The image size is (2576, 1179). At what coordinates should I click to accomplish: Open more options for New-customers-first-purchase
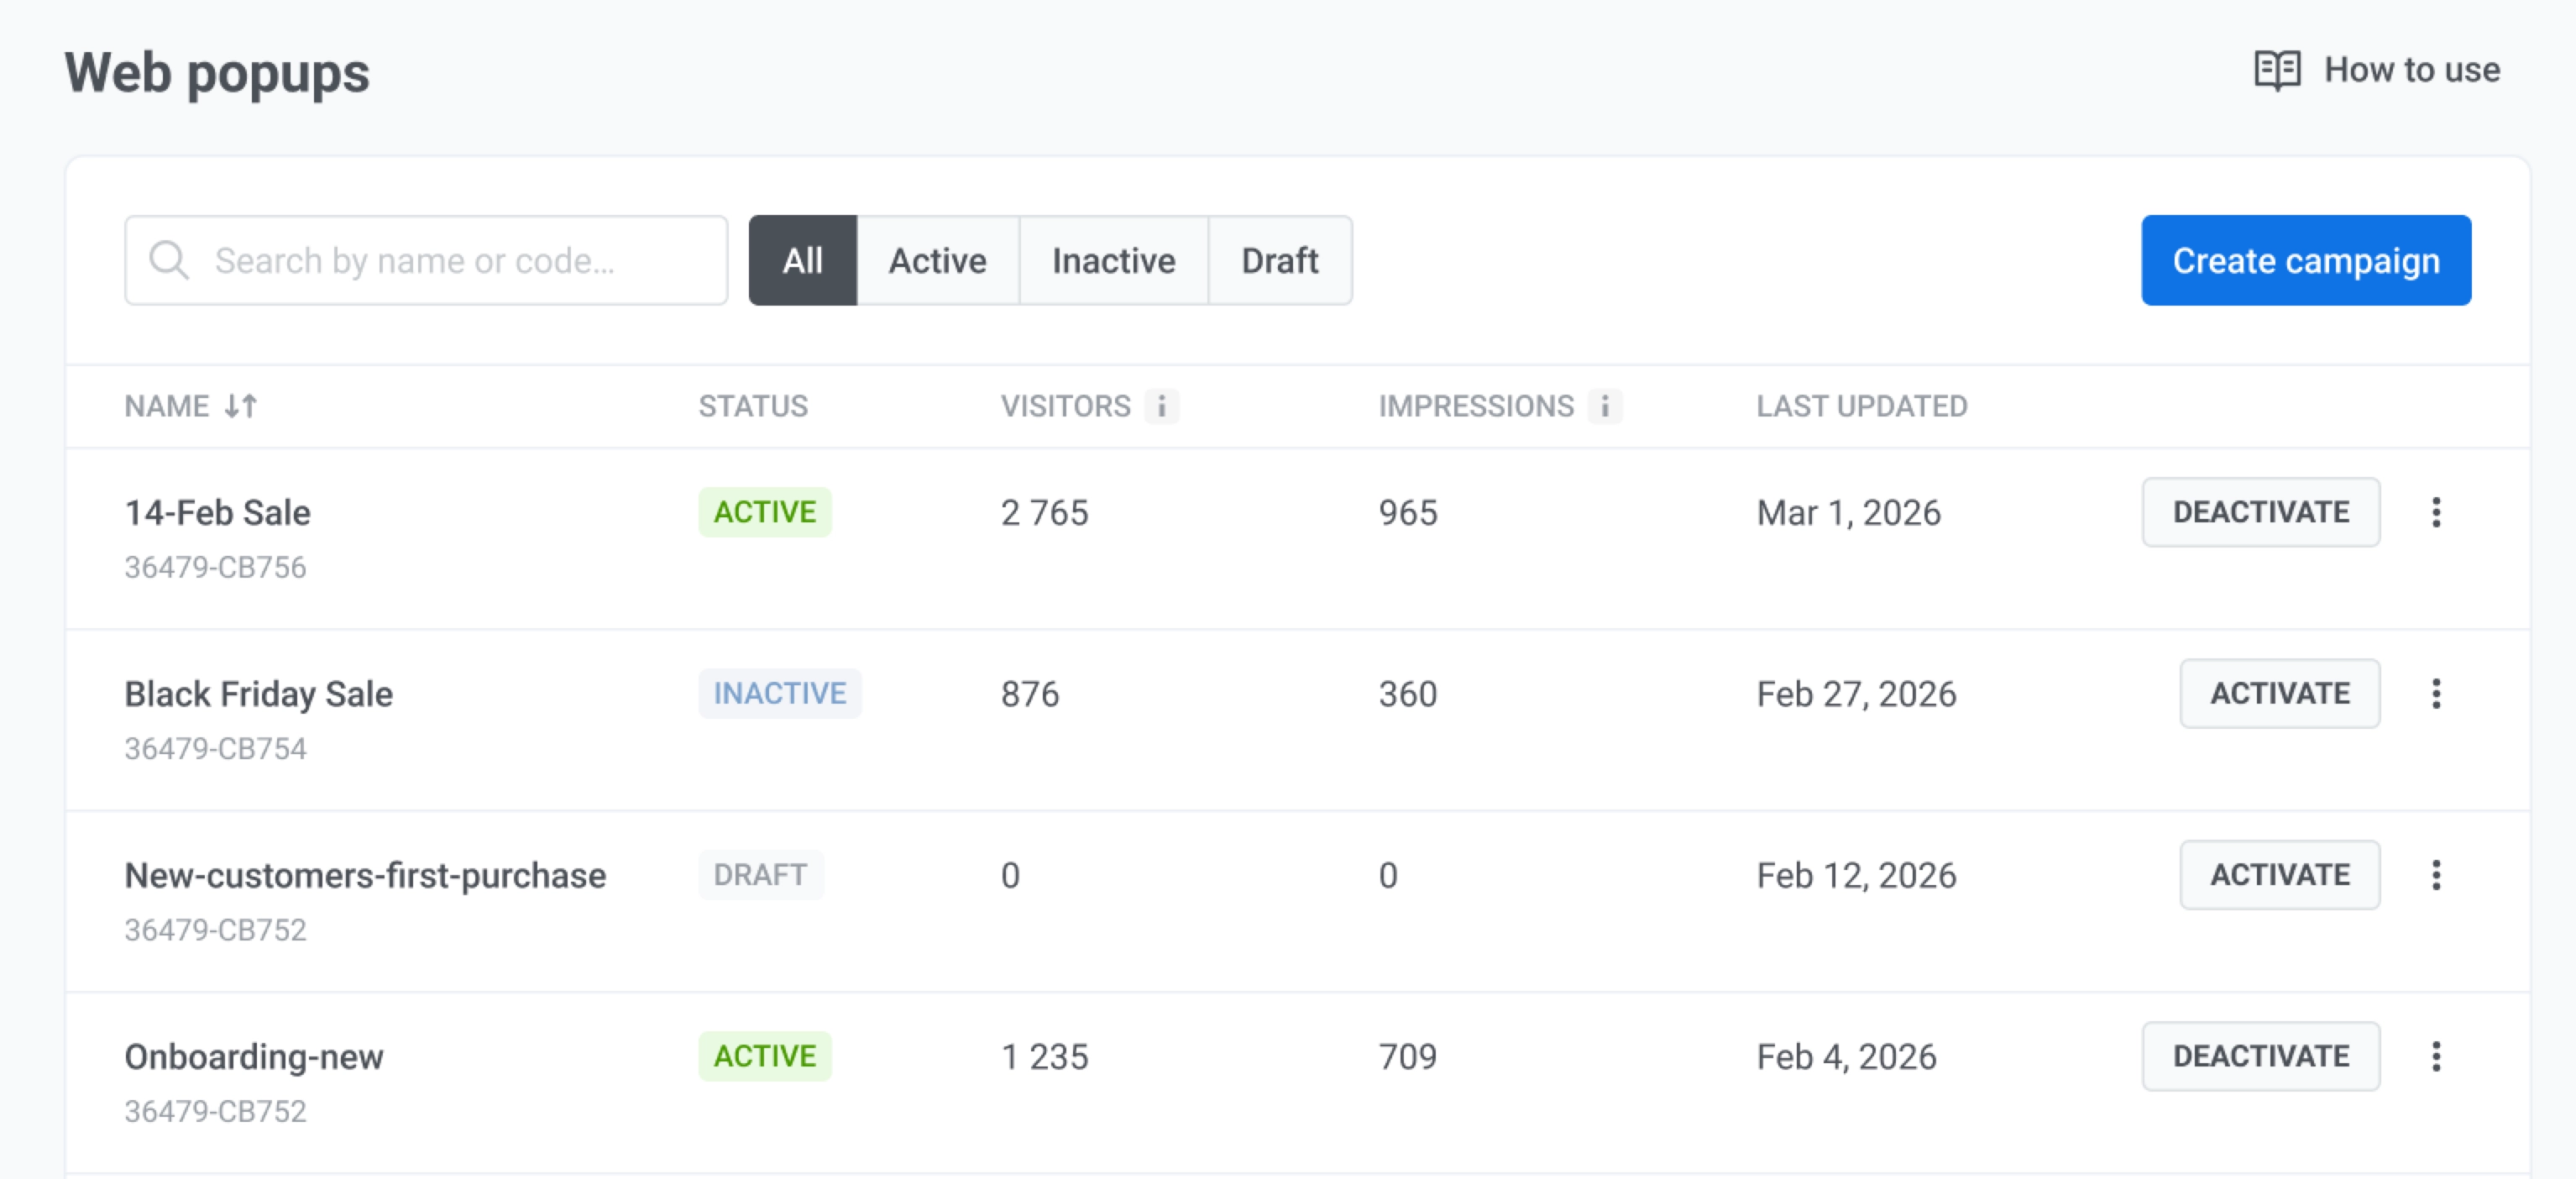coord(2436,874)
